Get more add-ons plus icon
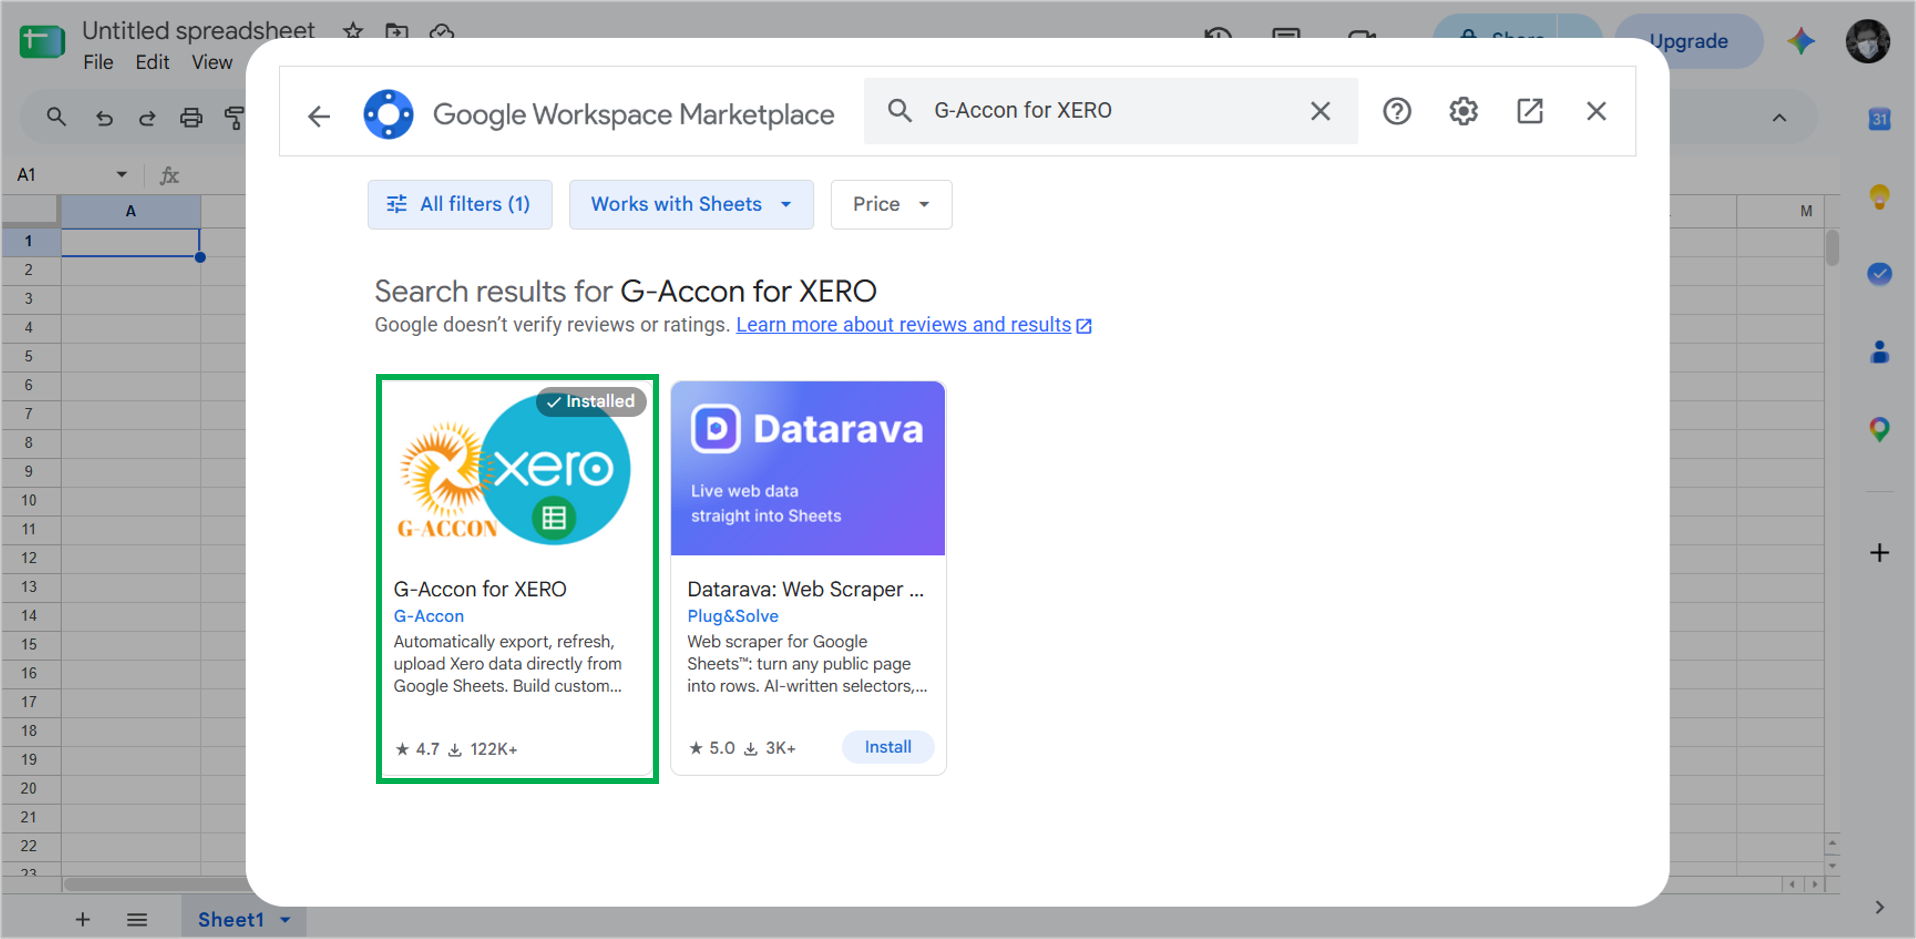Viewport: 1916px width, 939px height. tap(1880, 553)
